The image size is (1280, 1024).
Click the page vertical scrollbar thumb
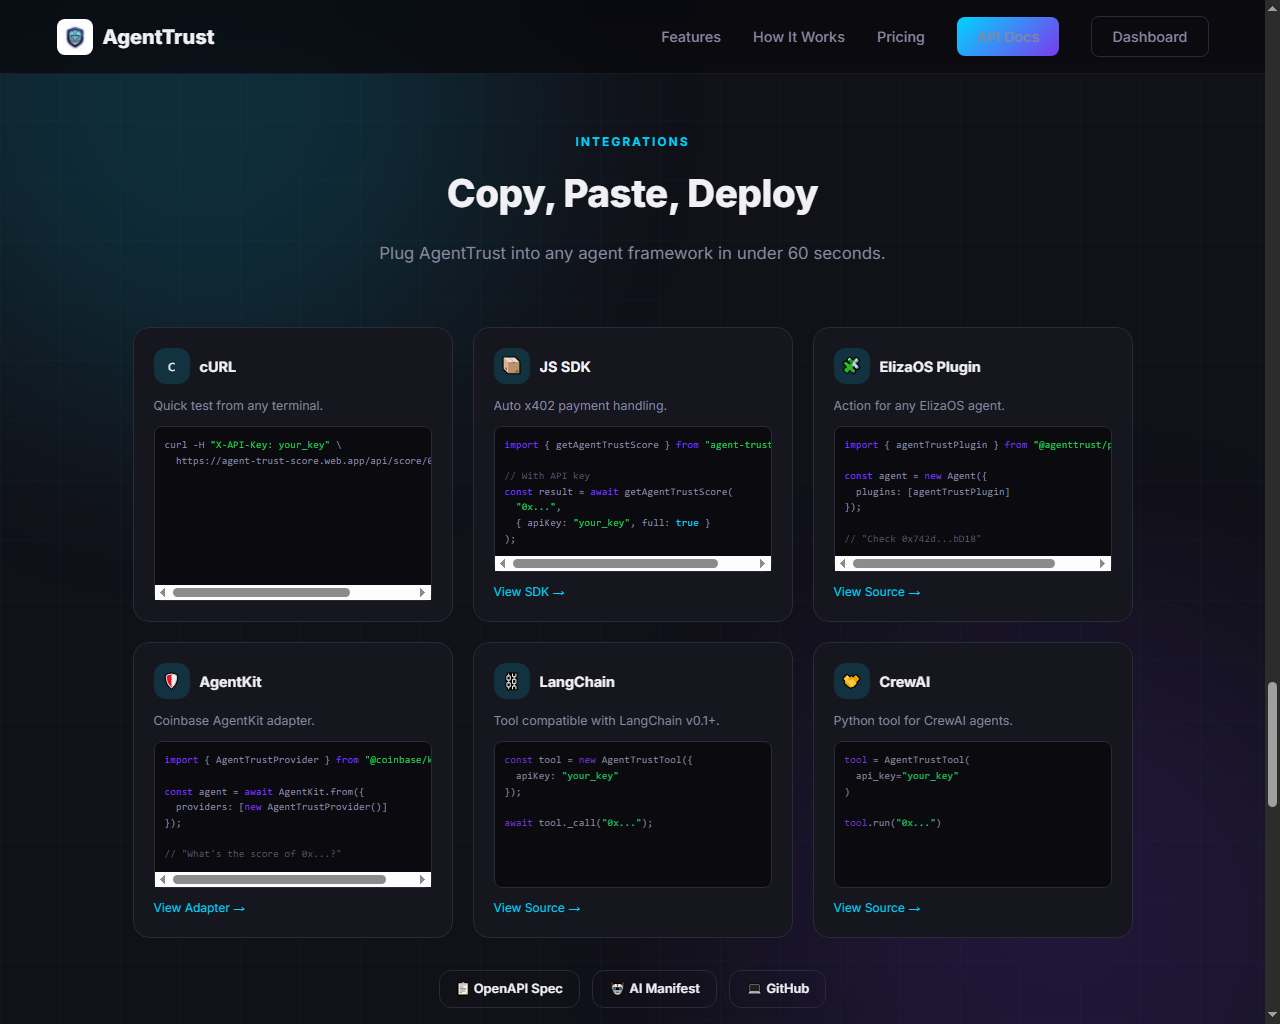tap(1272, 744)
